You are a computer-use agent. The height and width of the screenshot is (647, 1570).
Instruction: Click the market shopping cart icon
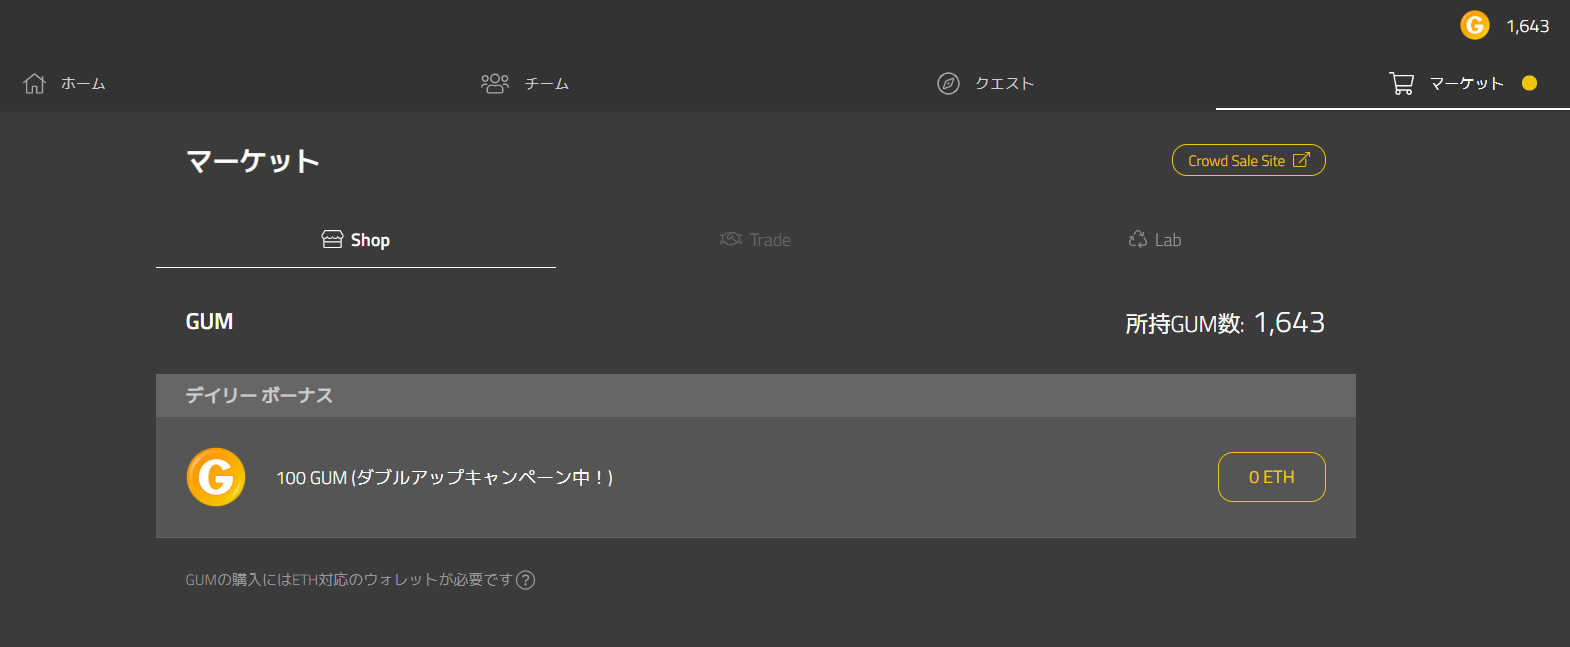click(1401, 84)
